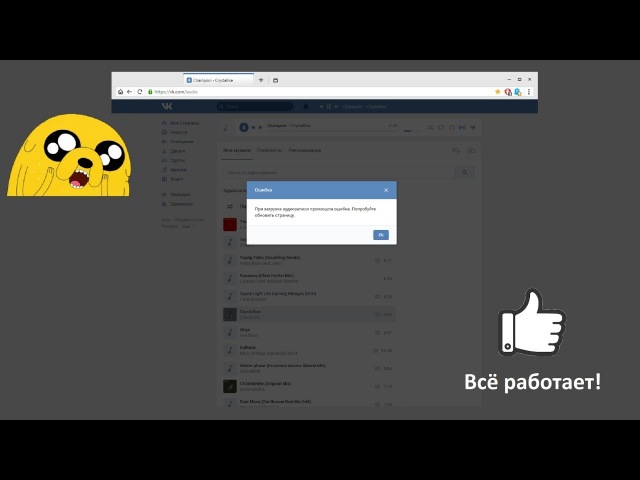Select the Champion - Crystalline browser tab
Viewport: 640px width, 480px height.
pyautogui.click(x=218, y=80)
